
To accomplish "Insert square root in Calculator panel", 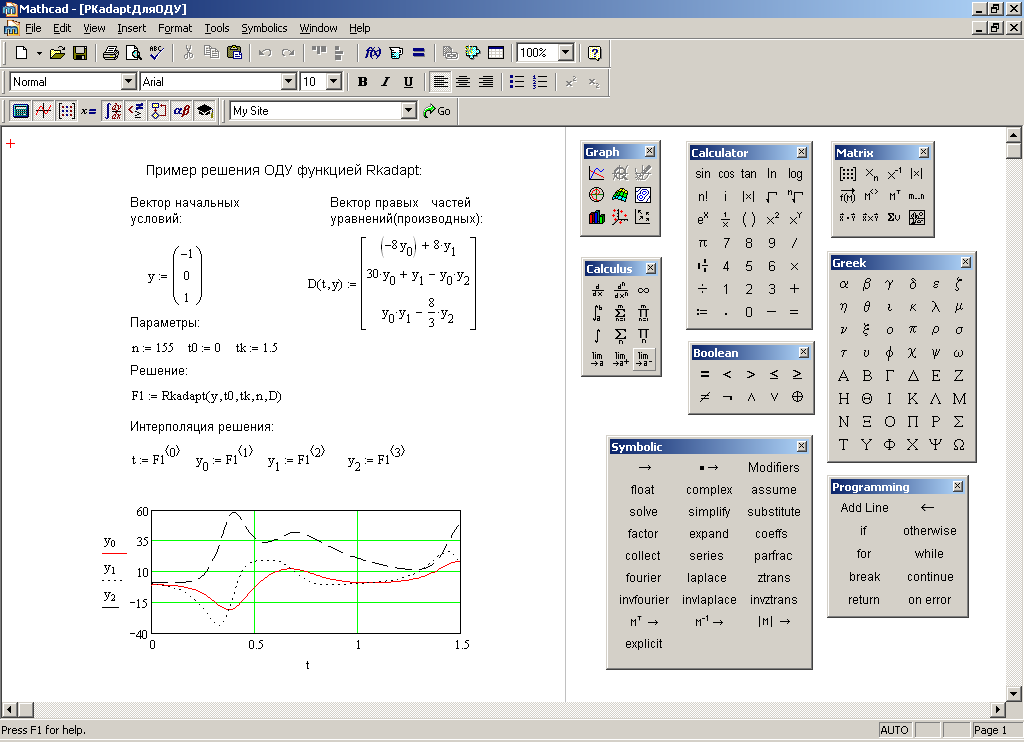I will 772,197.
